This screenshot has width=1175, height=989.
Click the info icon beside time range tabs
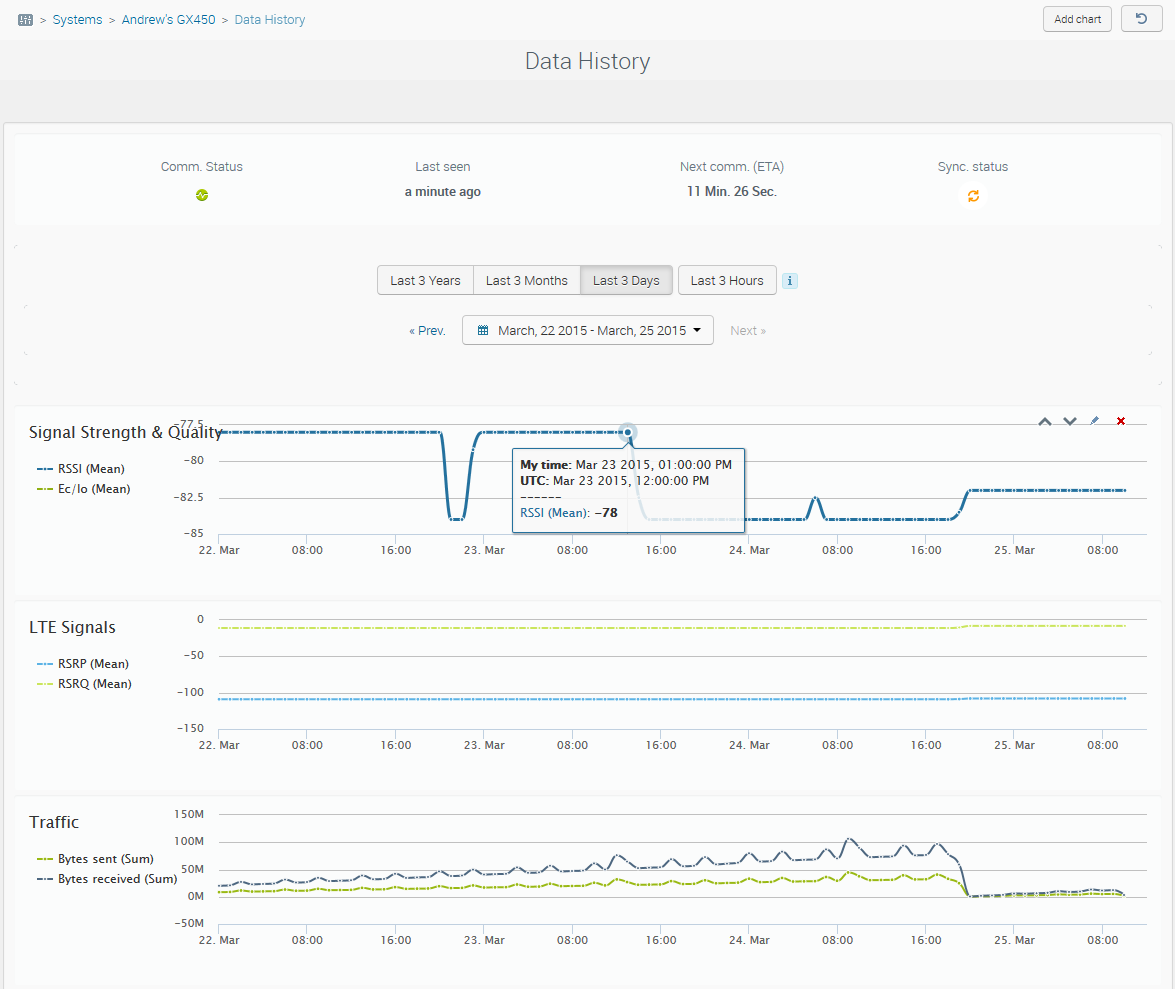[x=789, y=280]
